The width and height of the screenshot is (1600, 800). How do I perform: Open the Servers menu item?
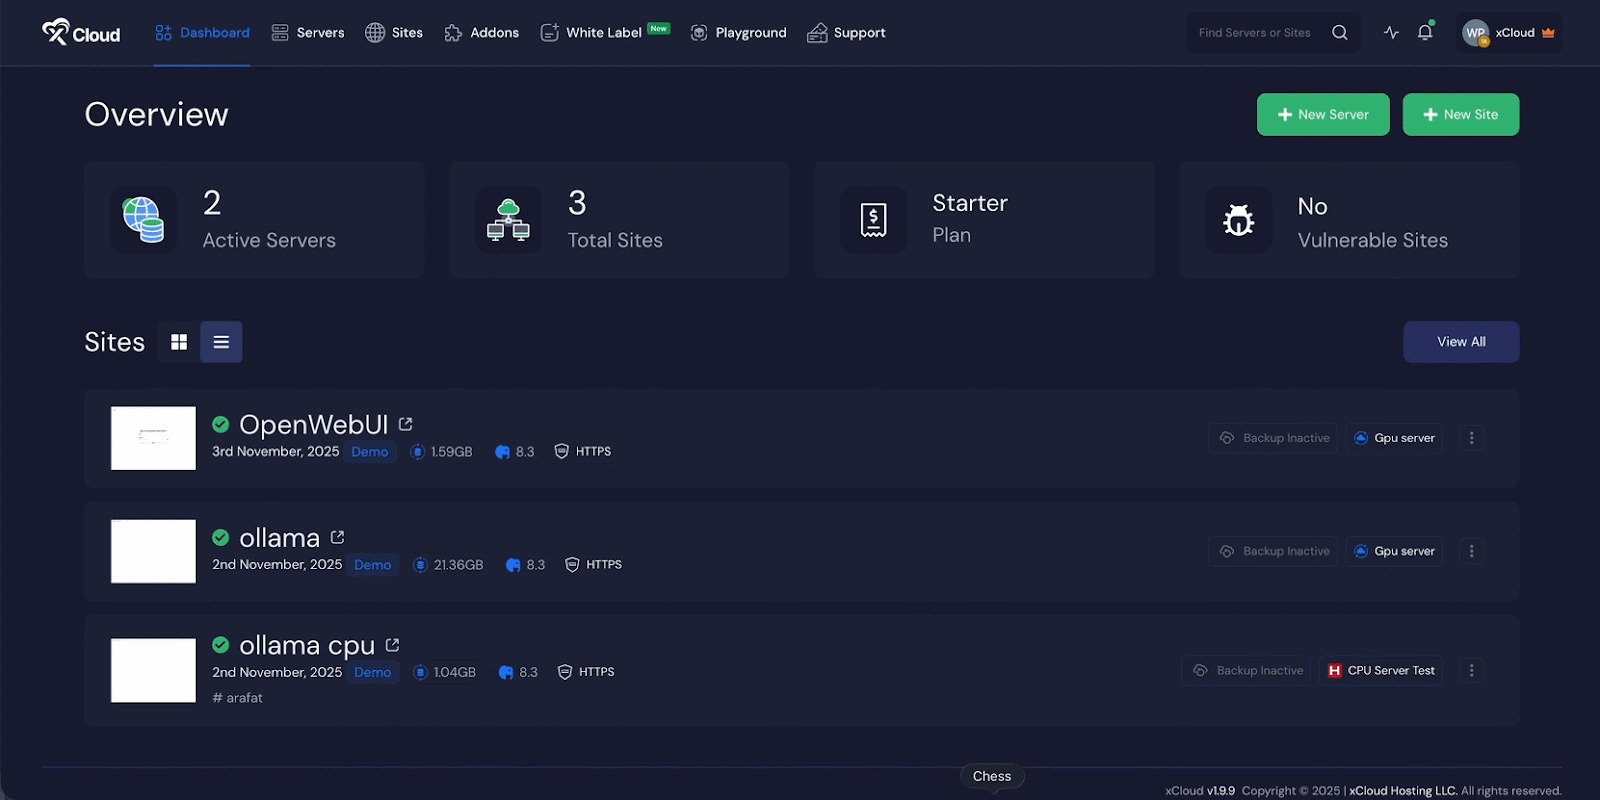308,33
